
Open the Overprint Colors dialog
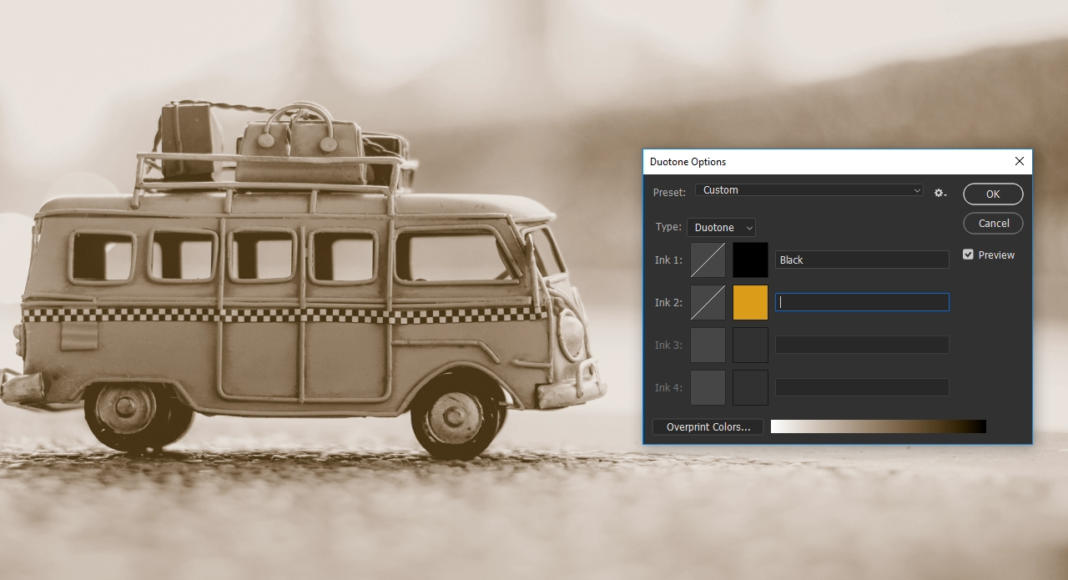click(x=707, y=426)
